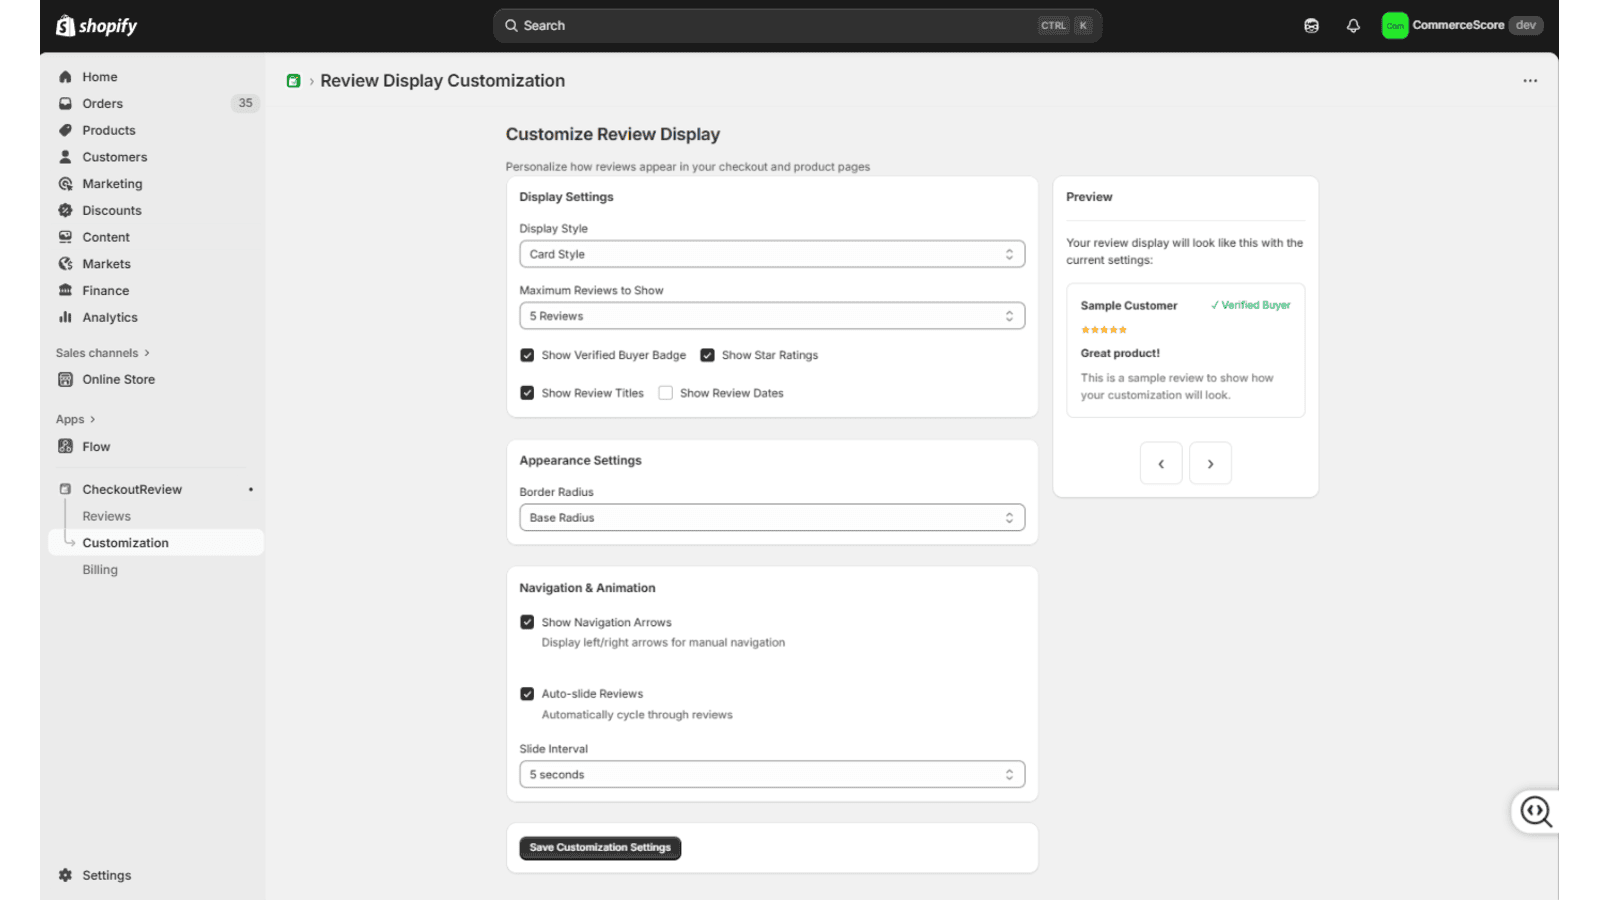Screen dimensions: 1600x900
Task: Disable Auto-slide Reviews
Action: (528, 693)
